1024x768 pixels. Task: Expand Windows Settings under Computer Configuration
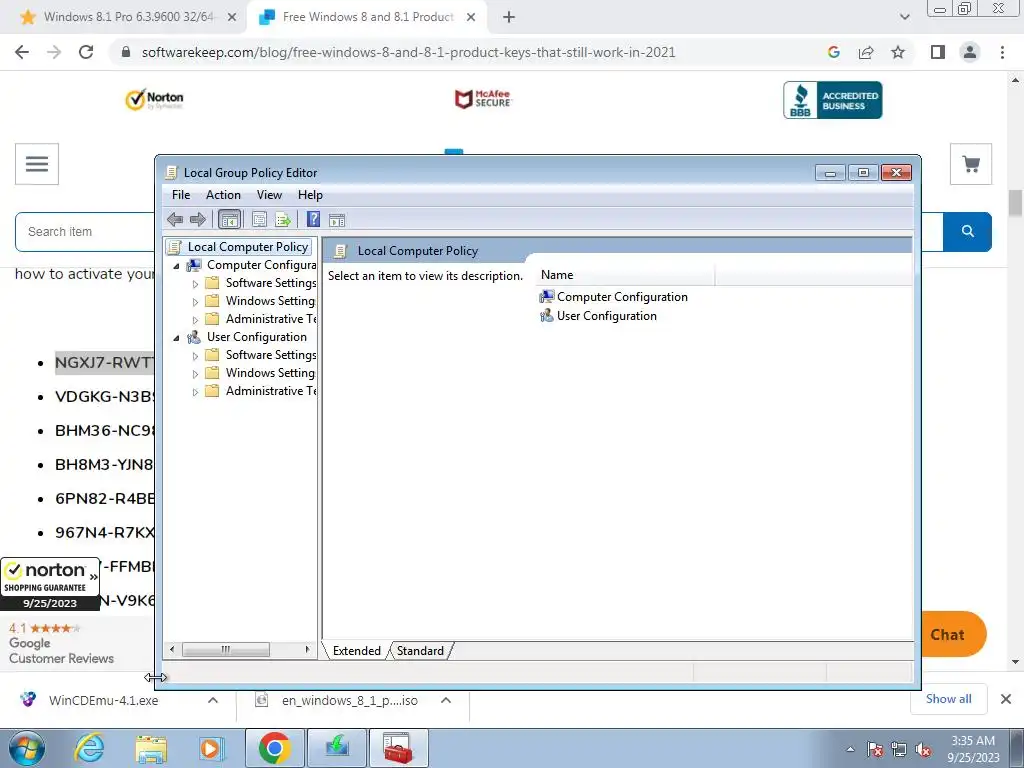(x=195, y=302)
